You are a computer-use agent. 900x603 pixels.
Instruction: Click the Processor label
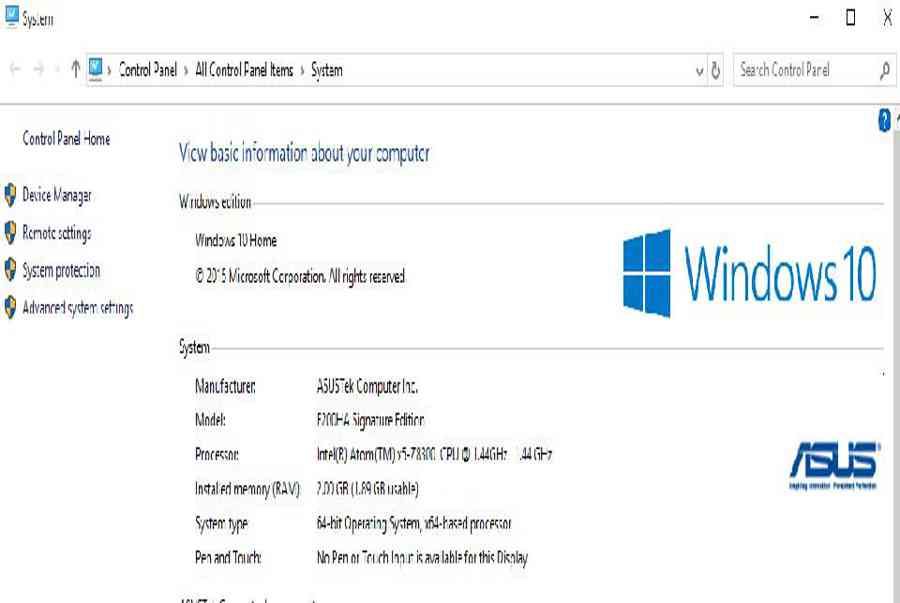[x=216, y=454]
